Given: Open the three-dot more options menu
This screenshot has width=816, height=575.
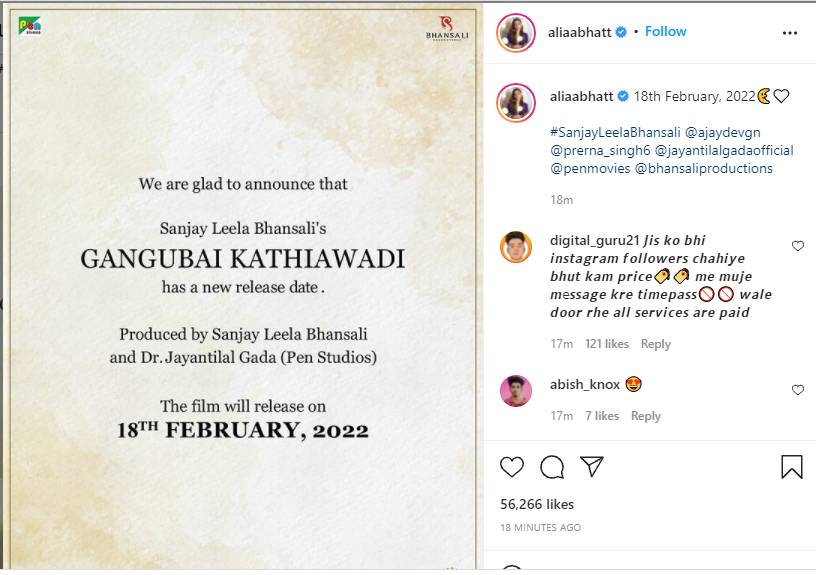Looking at the screenshot, I should coord(789,33).
